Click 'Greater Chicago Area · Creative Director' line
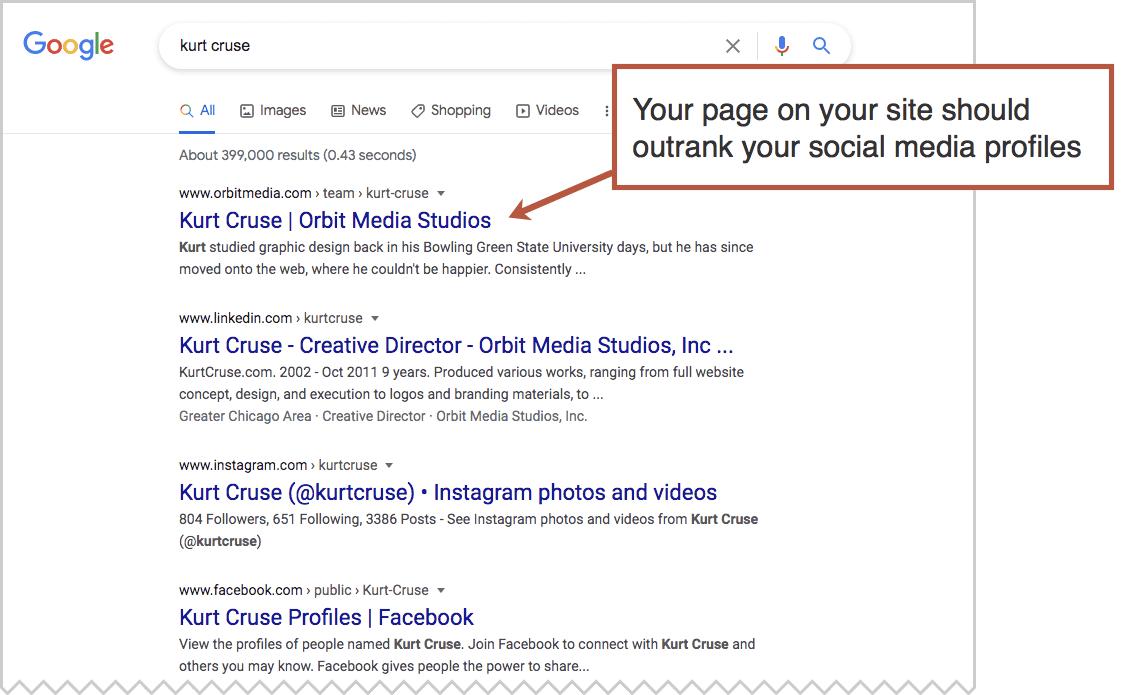The width and height of the screenshot is (1130, 695). pos(383,416)
